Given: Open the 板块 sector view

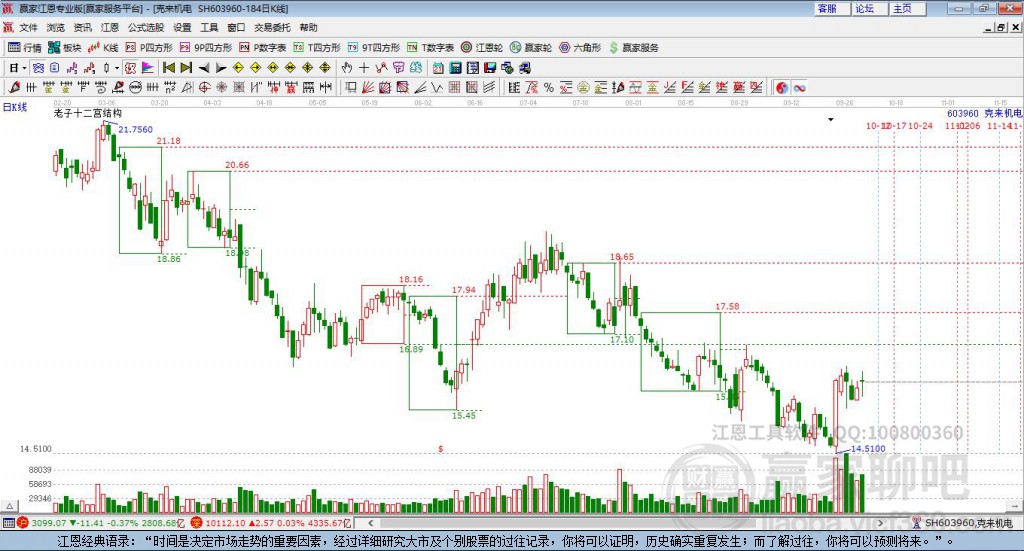Looking at the screenshot, I should 64,48.
